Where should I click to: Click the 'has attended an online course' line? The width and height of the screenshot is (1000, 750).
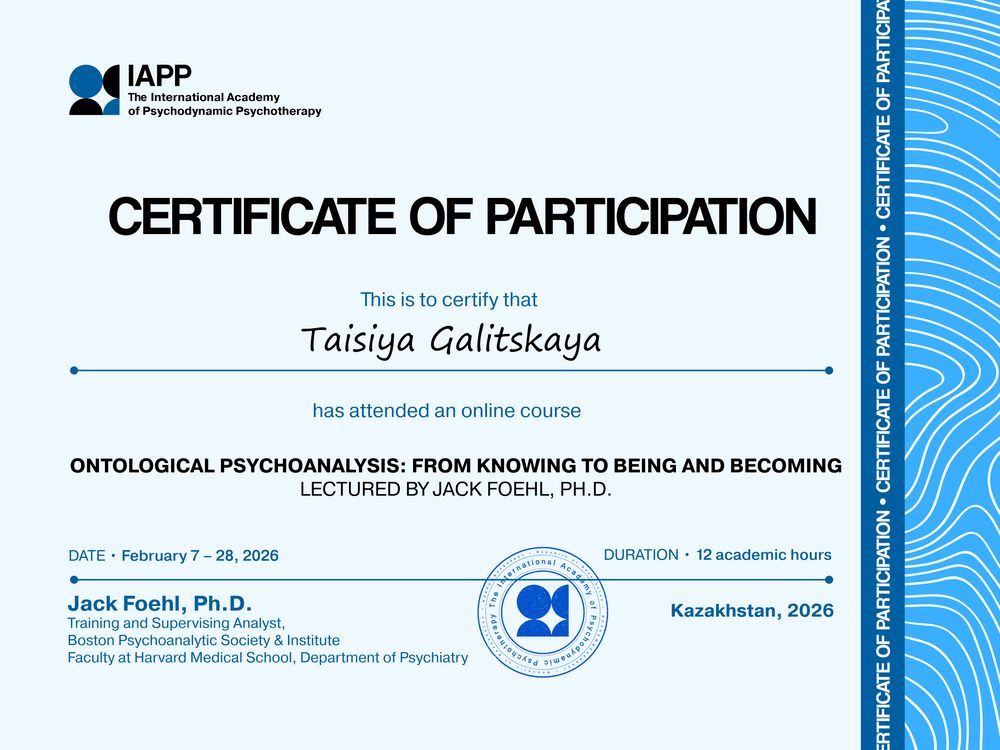[446, 411]
